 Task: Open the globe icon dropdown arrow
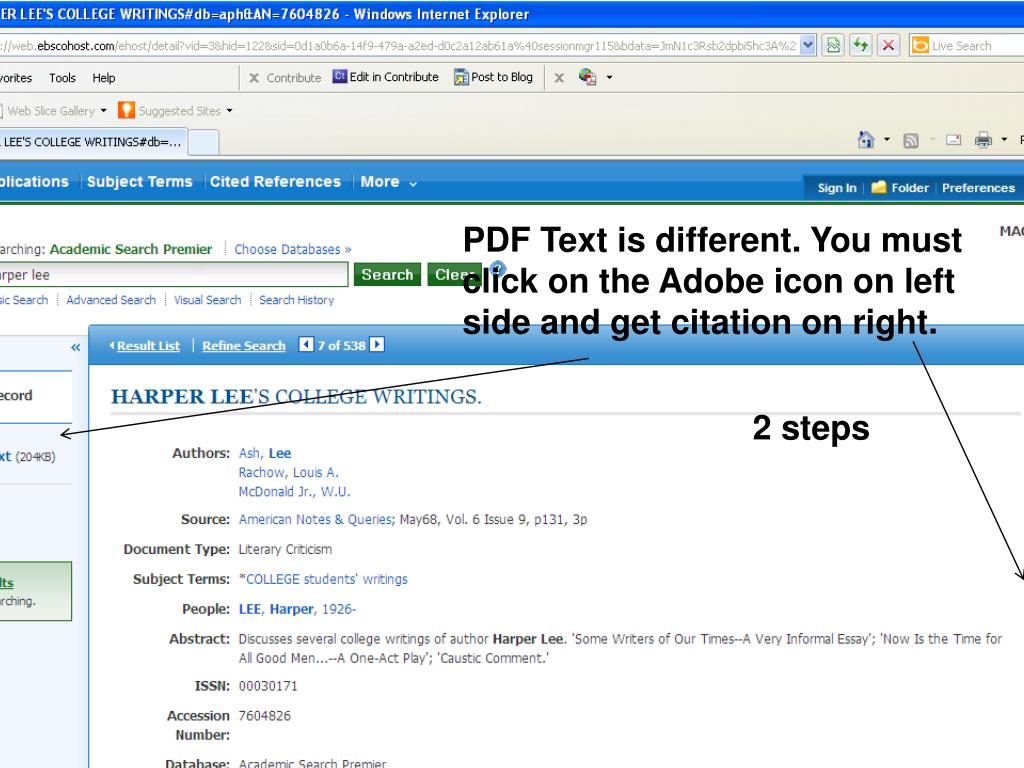(x=609, y=77)
